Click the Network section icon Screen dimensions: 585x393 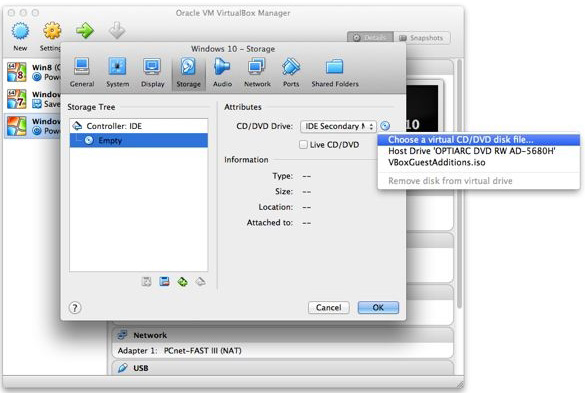122,335
